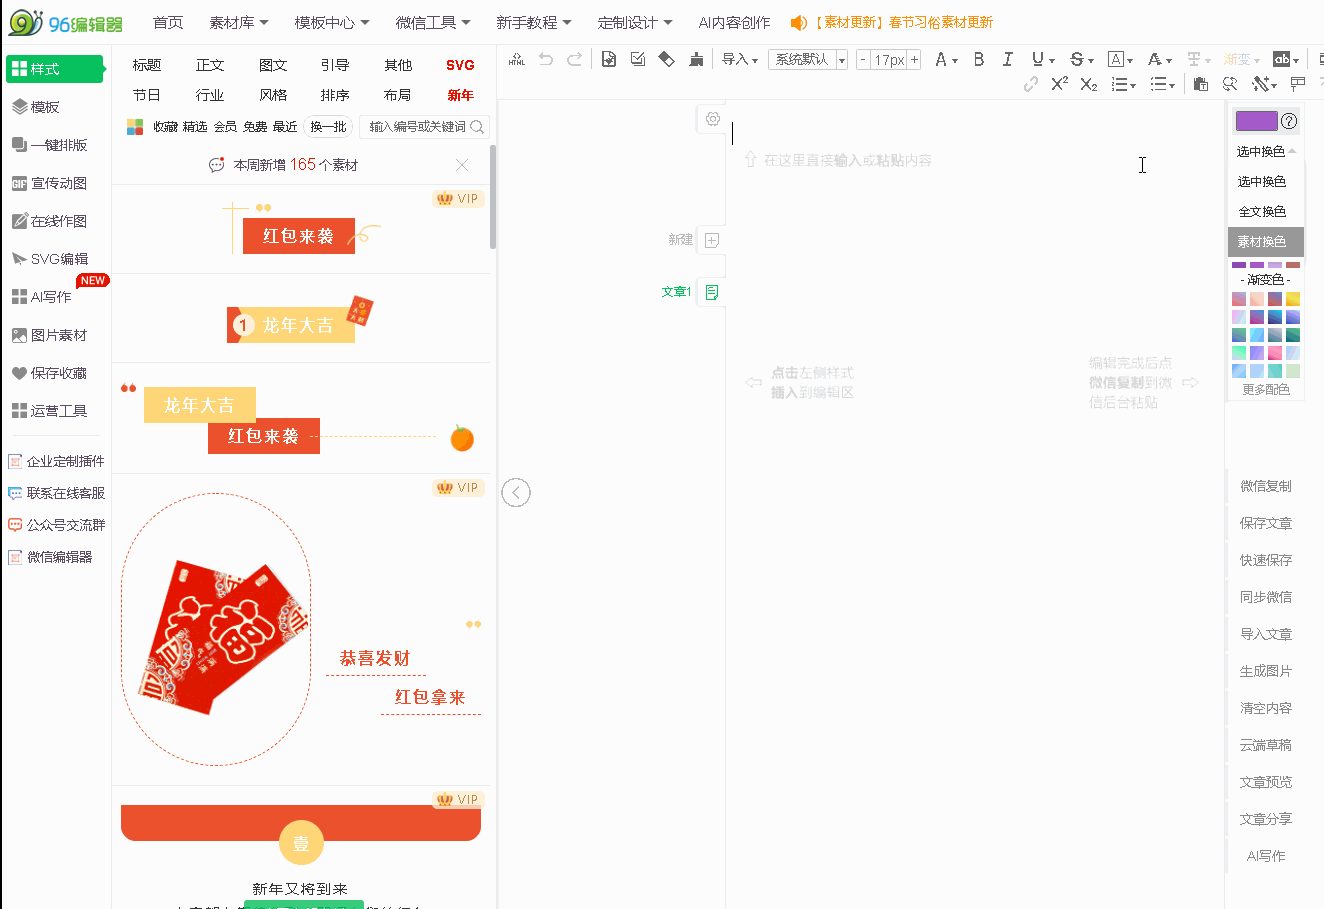Click the HTML source code icon
Image resolution: width=1324 pixels, height=909 pixels.
[516, 60]
